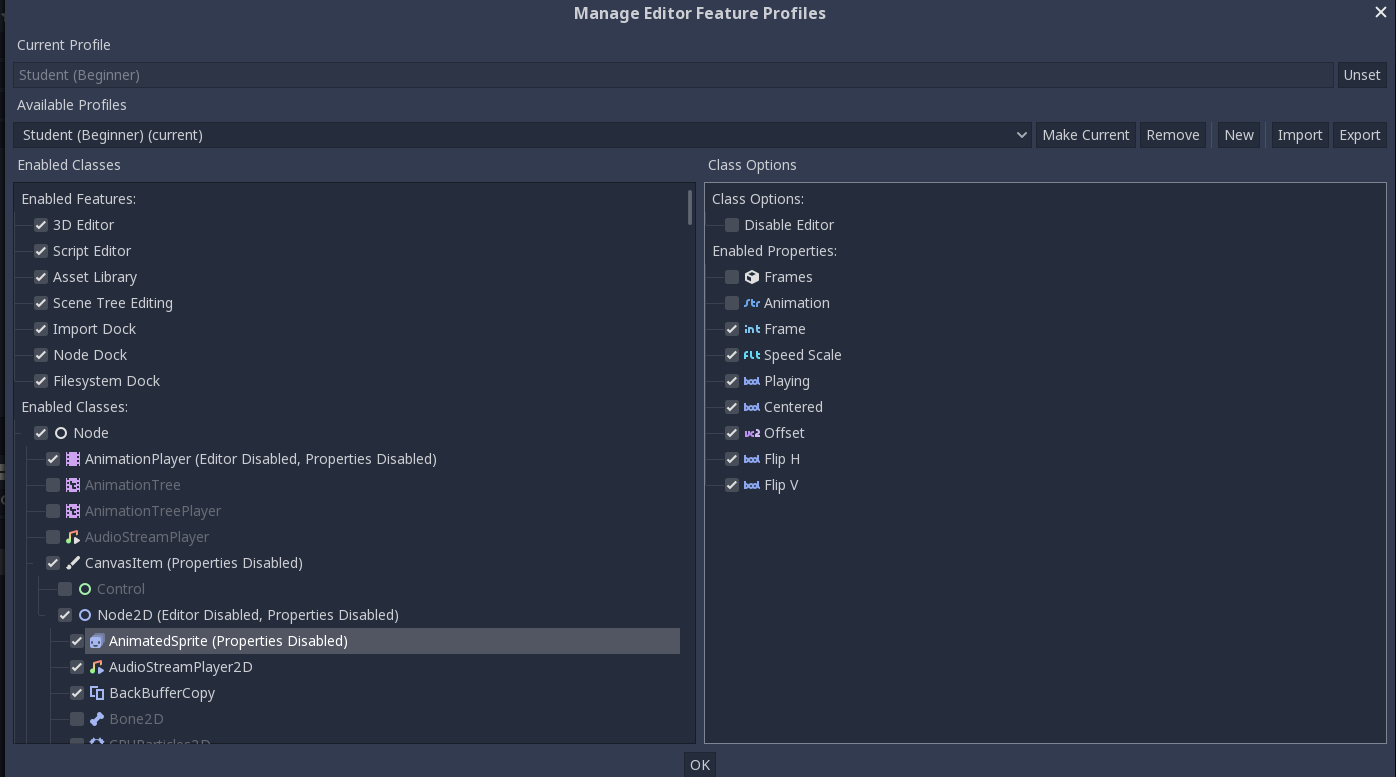Click the AudioStreamPlayer music note icon
This screenshot has width=1396, height=777.
pyautogui.click(x=73, y=537)
